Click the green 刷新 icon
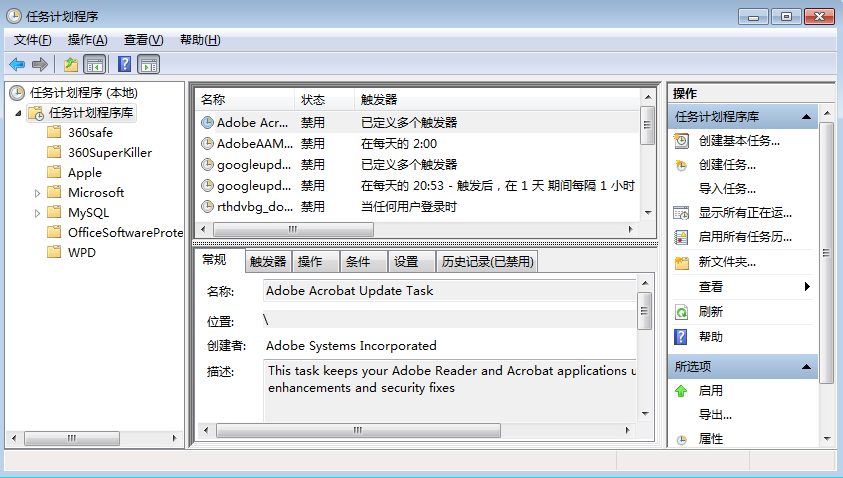843x478 pixels. pyautogui.click(x=681, y=312)
